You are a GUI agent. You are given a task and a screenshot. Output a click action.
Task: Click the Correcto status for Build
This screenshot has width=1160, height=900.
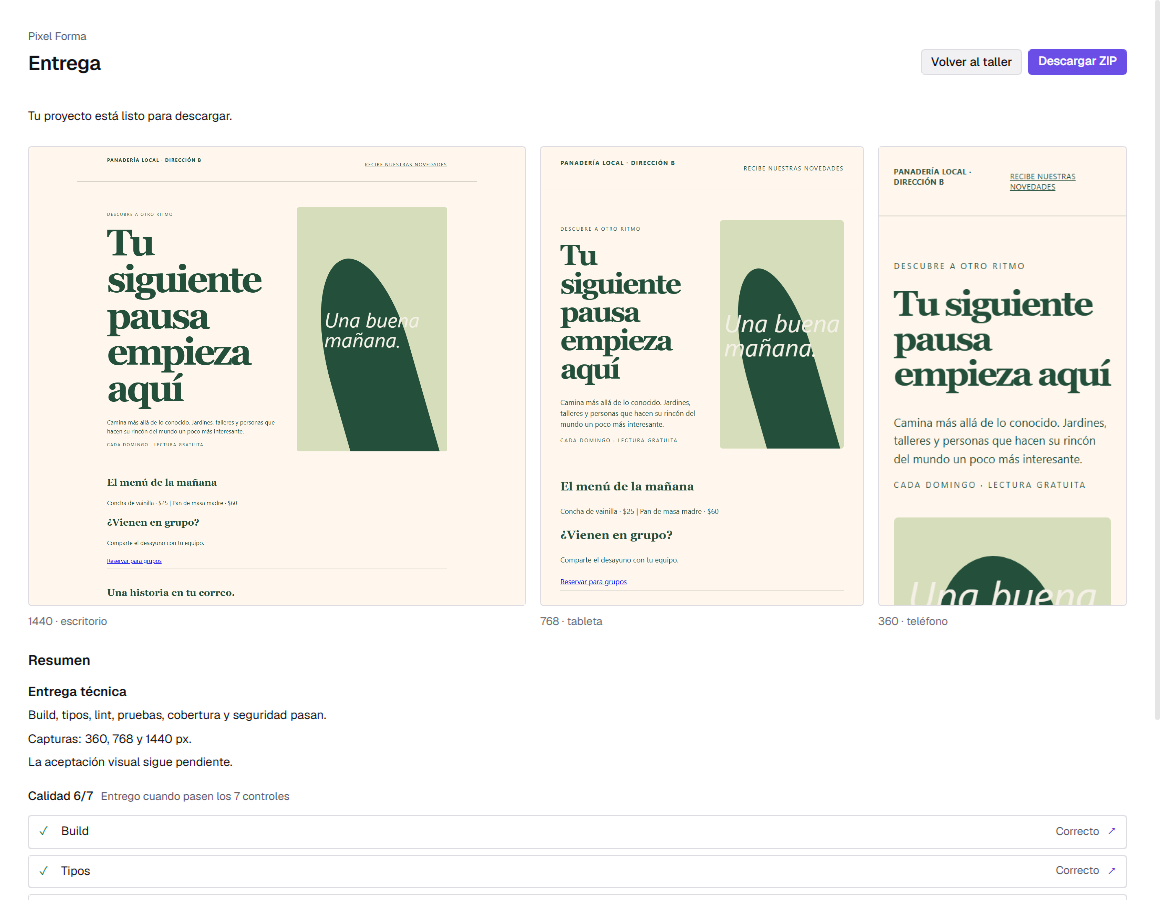pos(1077,831)
